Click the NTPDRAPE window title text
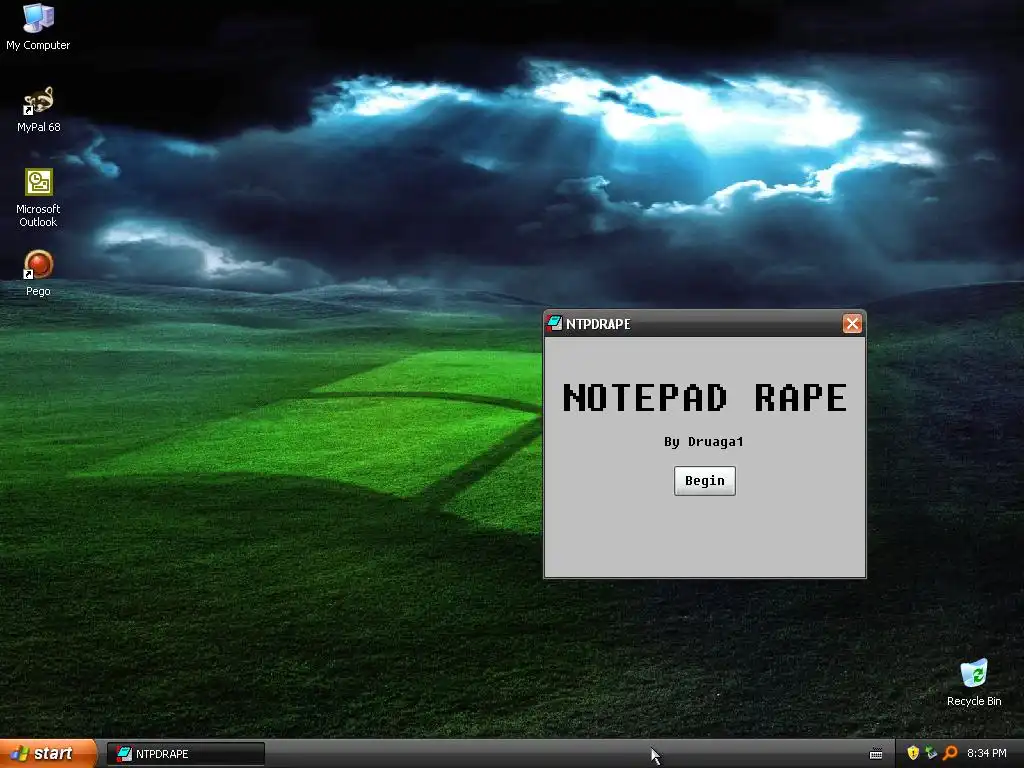Image resolution: width=1024 pixels, height=768 pixels. (598, 324)
